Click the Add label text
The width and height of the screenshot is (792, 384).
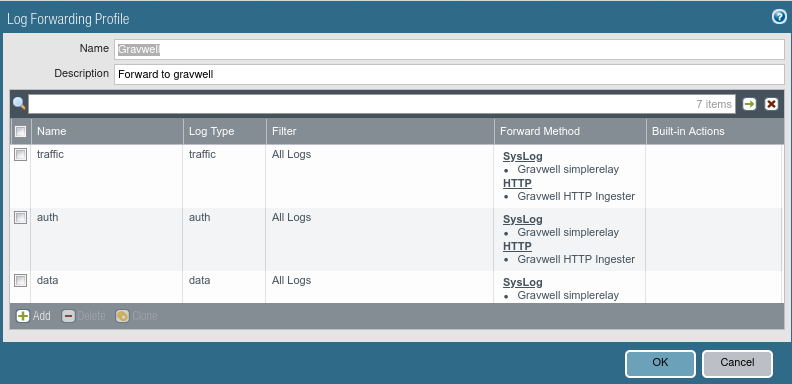pos(41,316)
